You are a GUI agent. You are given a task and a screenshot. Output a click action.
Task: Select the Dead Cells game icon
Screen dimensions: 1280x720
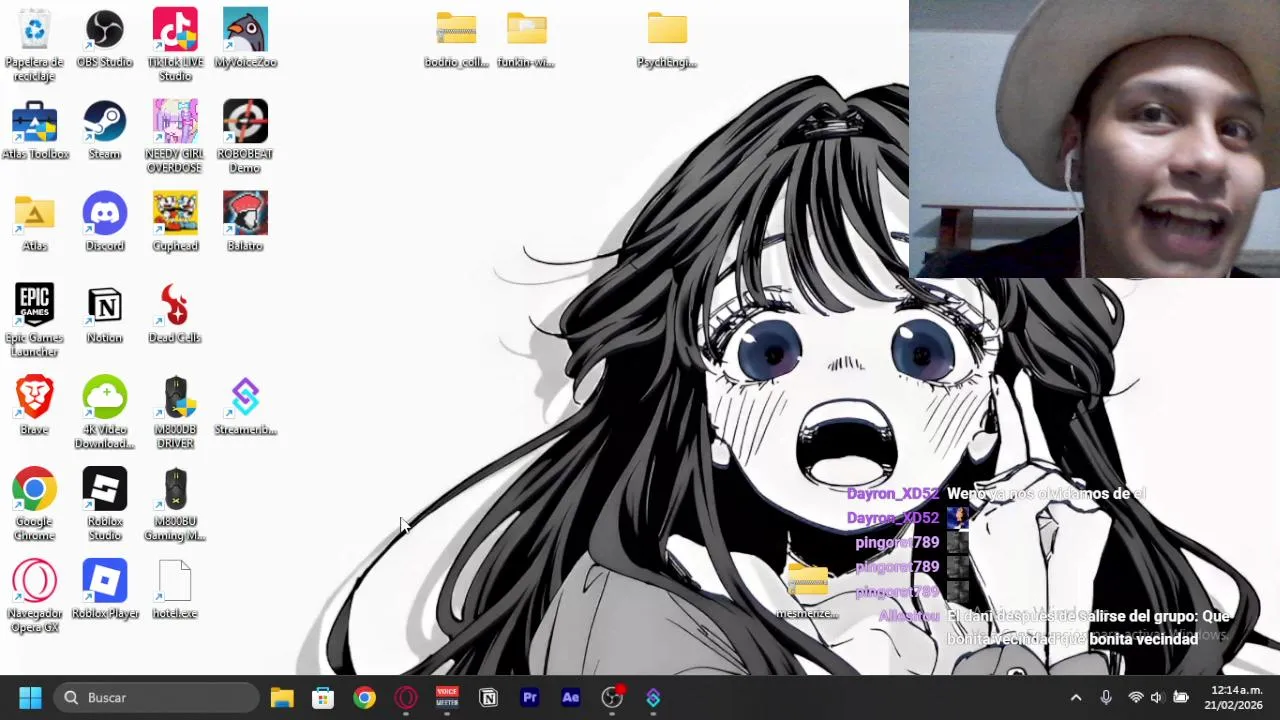click(x=175, y=314)
